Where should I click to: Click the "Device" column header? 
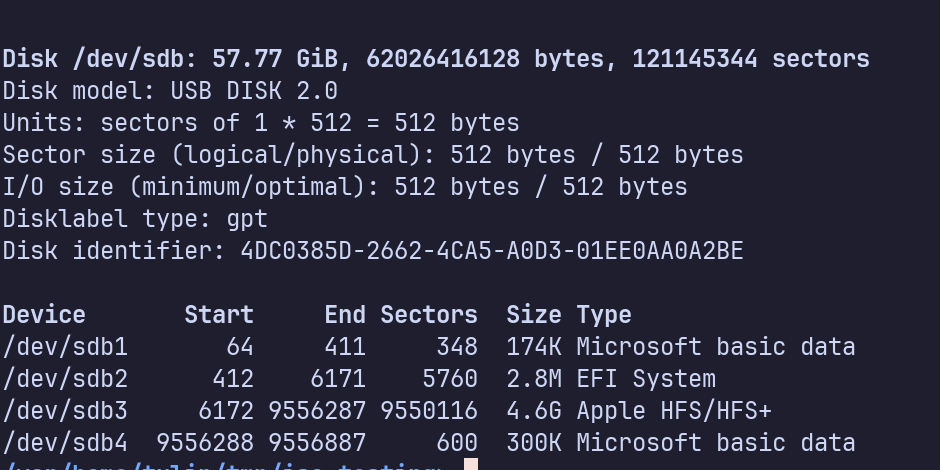click(44, 315)
